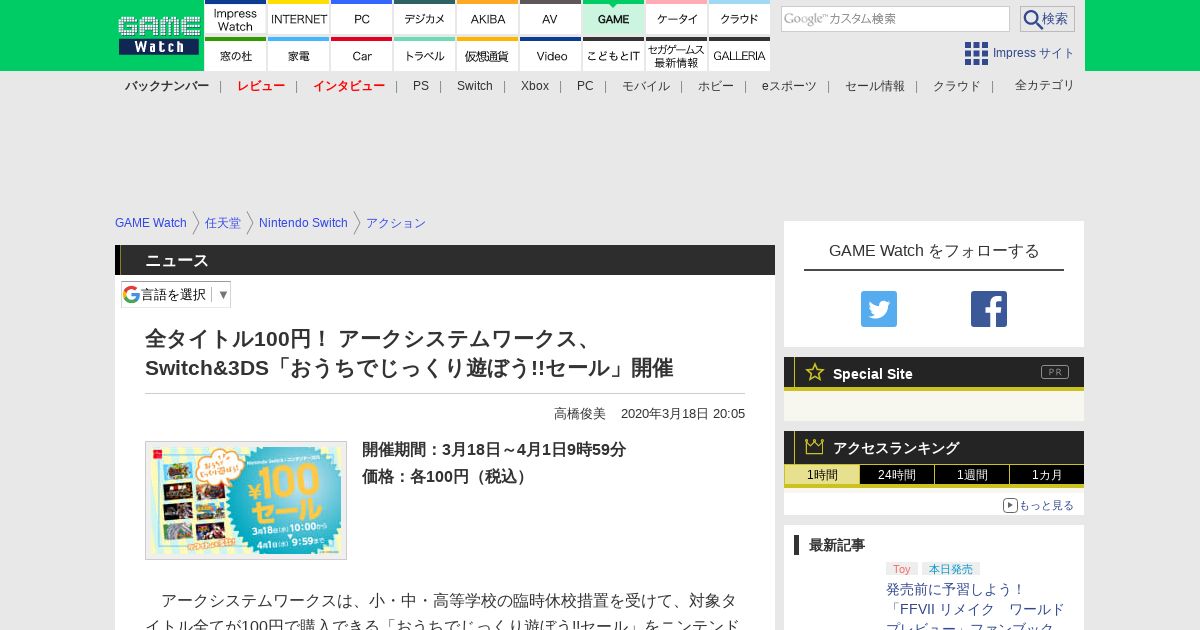Click the Impress site grid icon
The height and width of the screenshot is (630, 1200).
pos(976,53)
